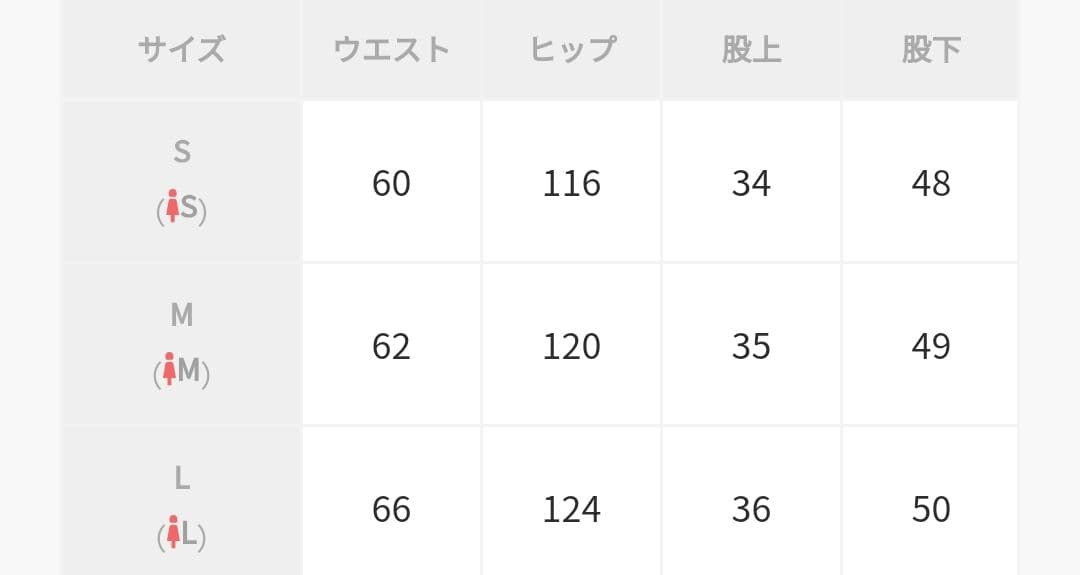The width and height of the screenshot is (1080, 575).
Task: Select the ウエスト column header
Action: (391, 49)
